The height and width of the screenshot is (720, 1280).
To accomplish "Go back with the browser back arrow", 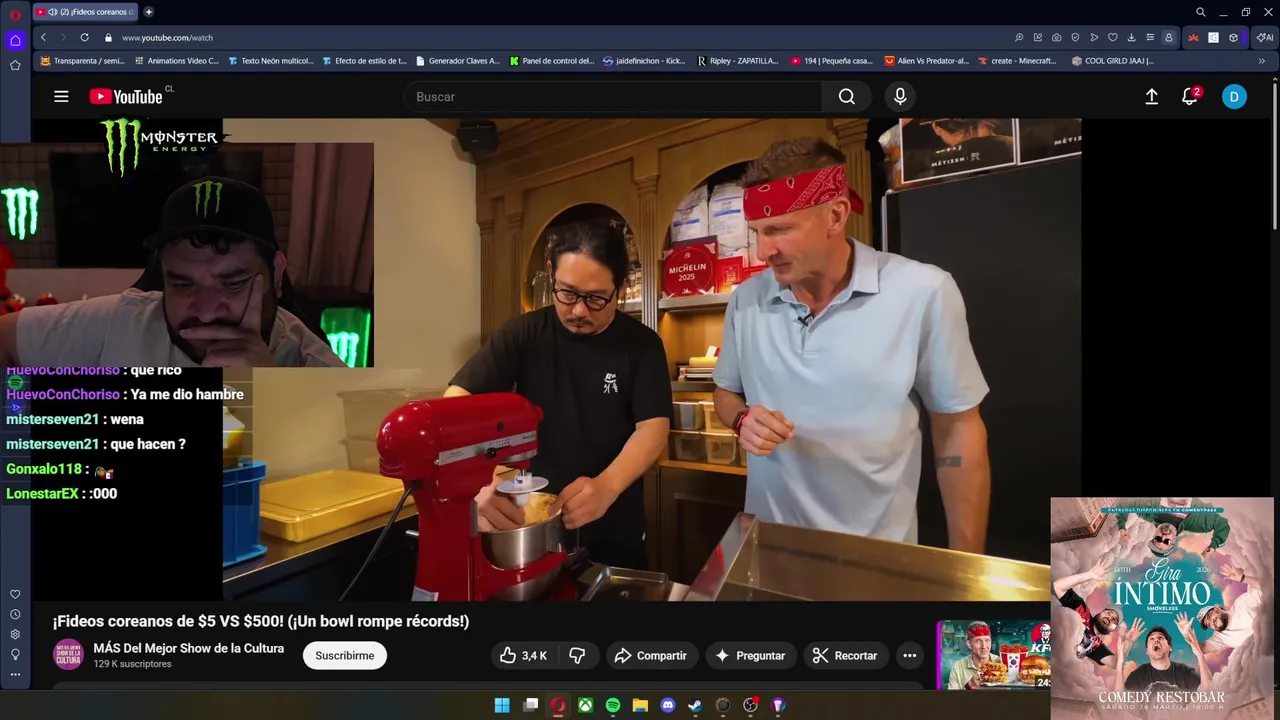I will pos(43,37).
